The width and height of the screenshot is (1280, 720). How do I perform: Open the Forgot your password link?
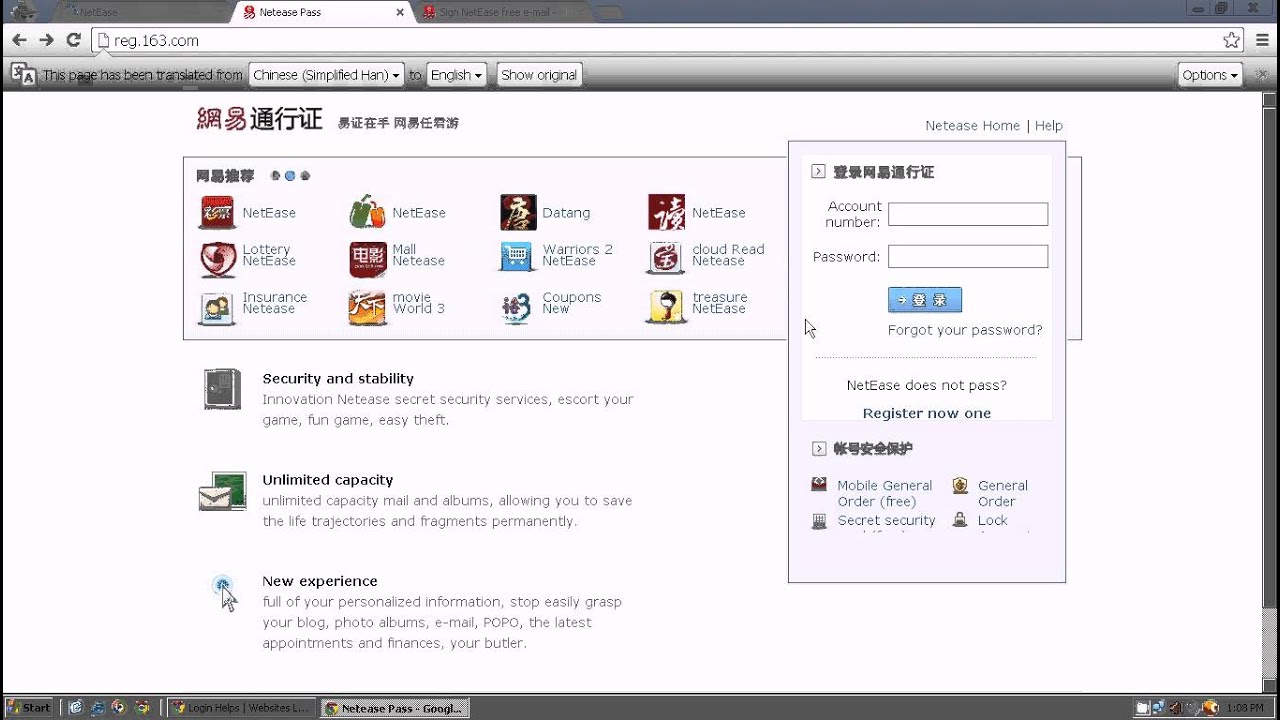tap(965, 330)
